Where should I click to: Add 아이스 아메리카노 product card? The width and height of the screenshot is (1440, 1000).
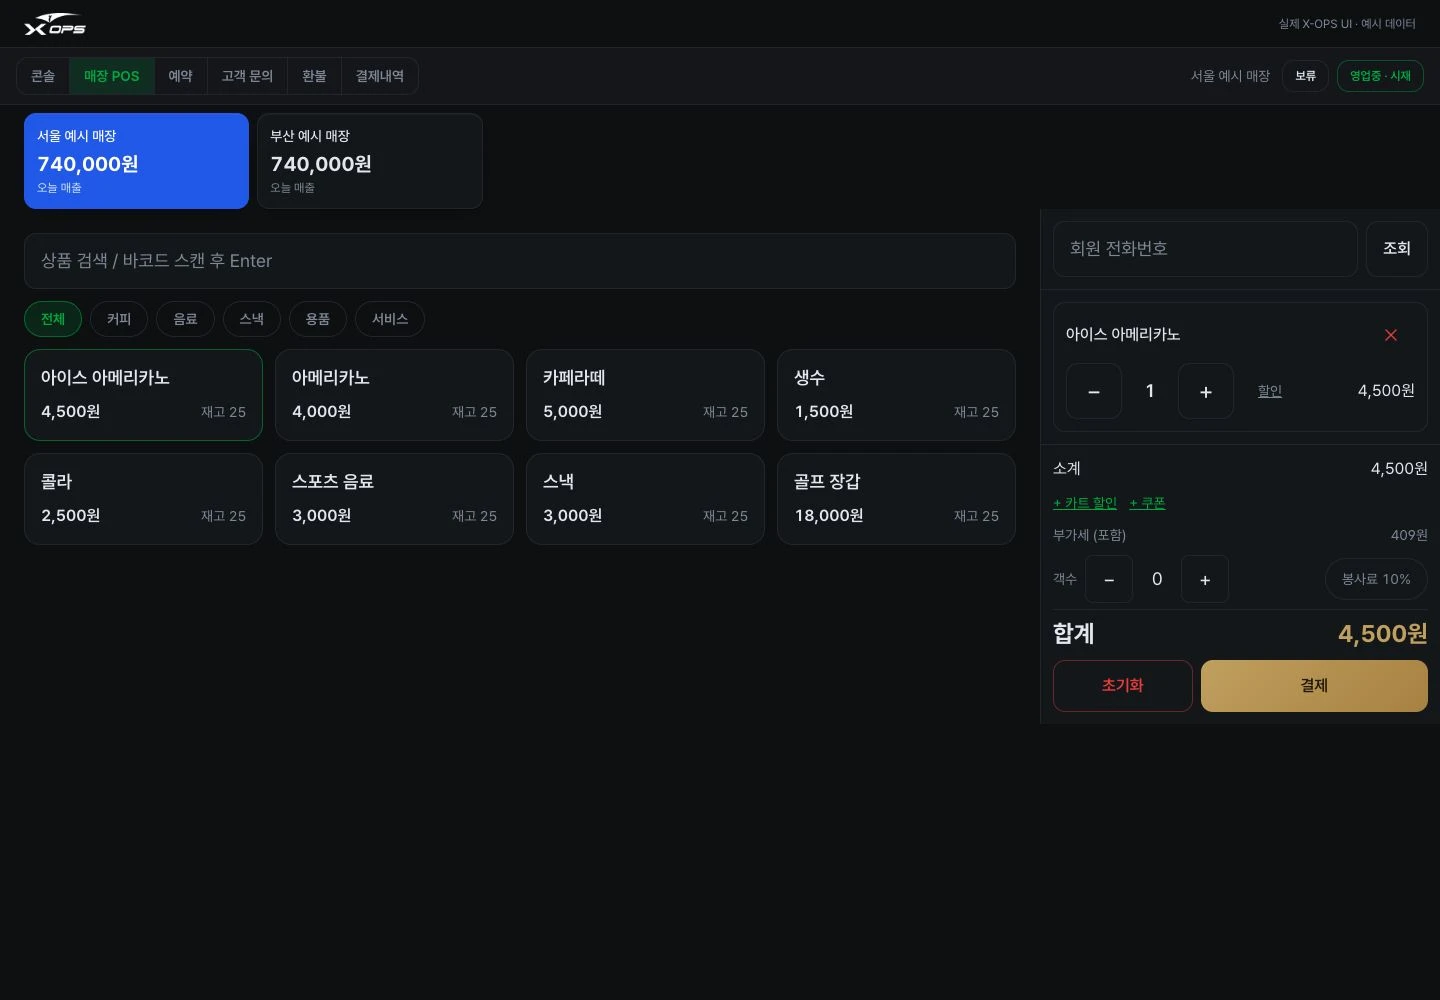click(143, 395)
